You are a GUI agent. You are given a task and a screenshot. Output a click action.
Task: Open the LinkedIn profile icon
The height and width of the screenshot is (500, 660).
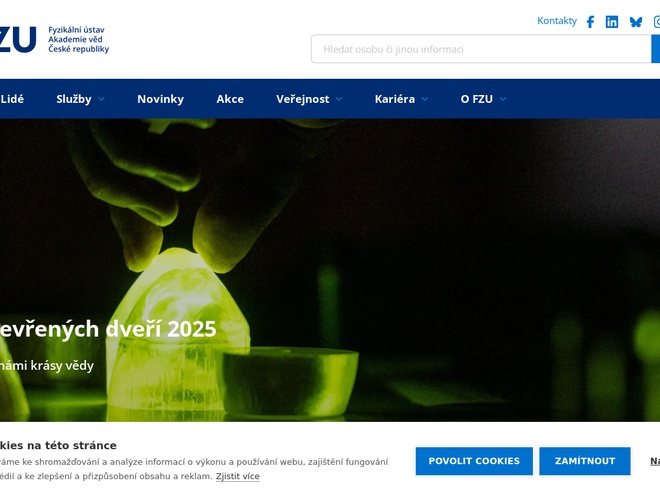click(x=612, y=22)
